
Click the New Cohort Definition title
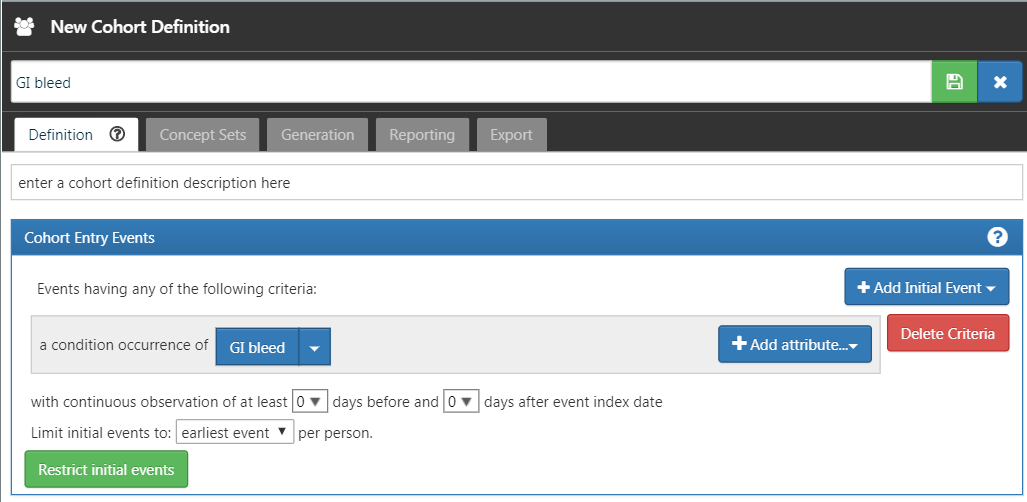[140, 27]
